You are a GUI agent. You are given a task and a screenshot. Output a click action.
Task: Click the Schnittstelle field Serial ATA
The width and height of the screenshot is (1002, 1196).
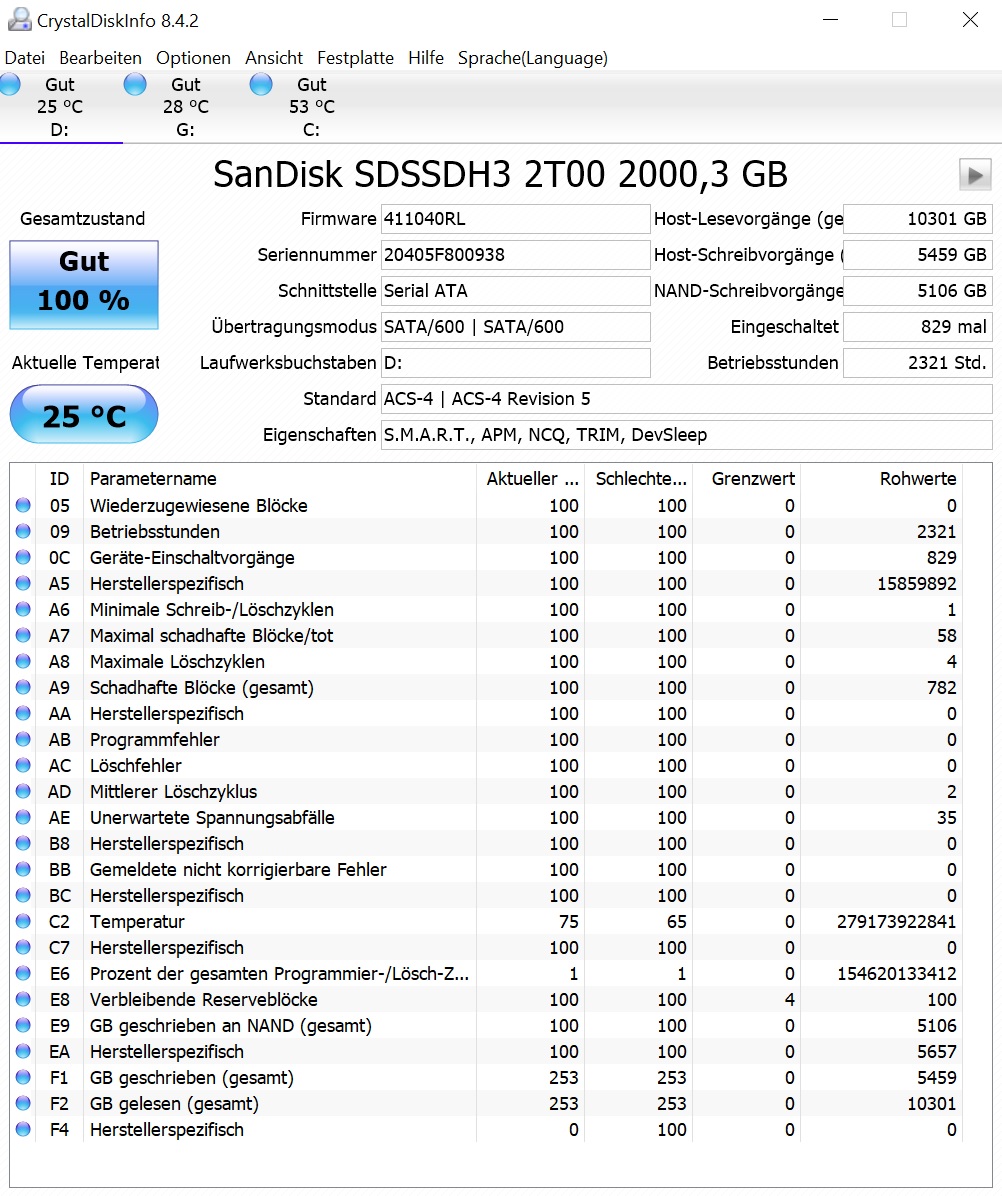[515, 291]
